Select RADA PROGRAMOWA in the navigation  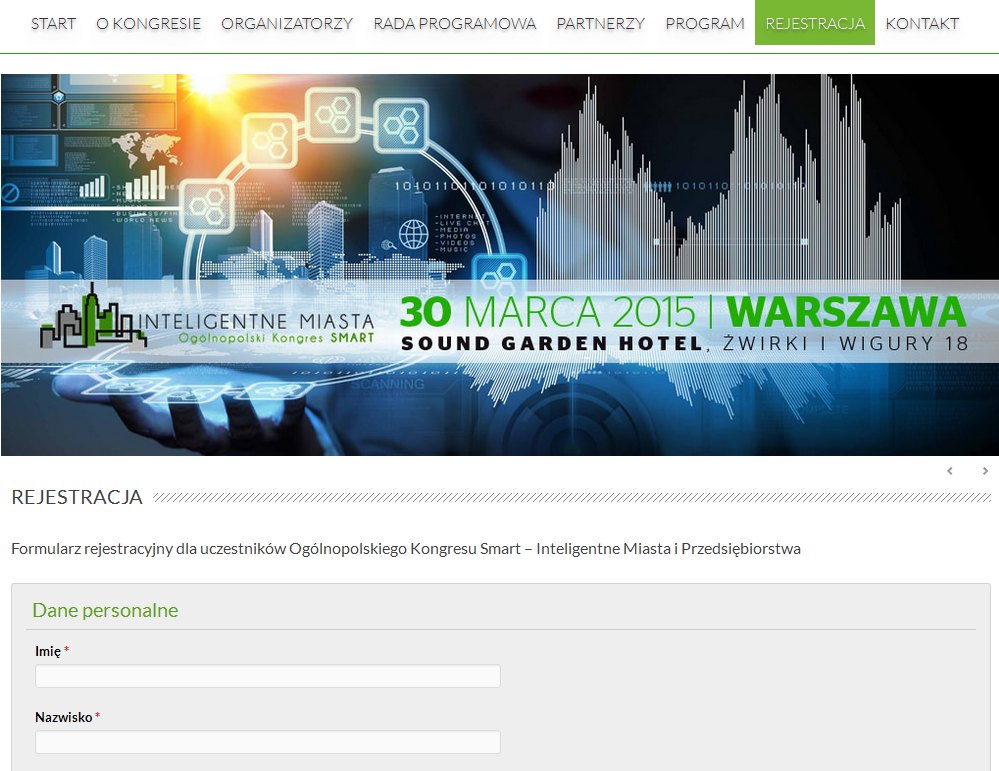(x=455, y=24)
